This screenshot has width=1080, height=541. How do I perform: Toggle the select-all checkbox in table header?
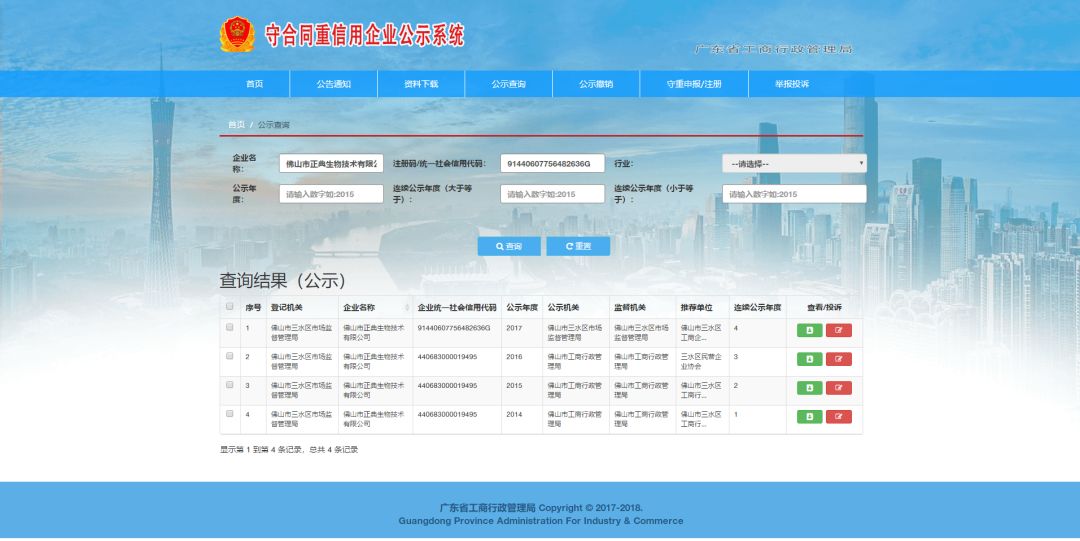pos(229,307)
